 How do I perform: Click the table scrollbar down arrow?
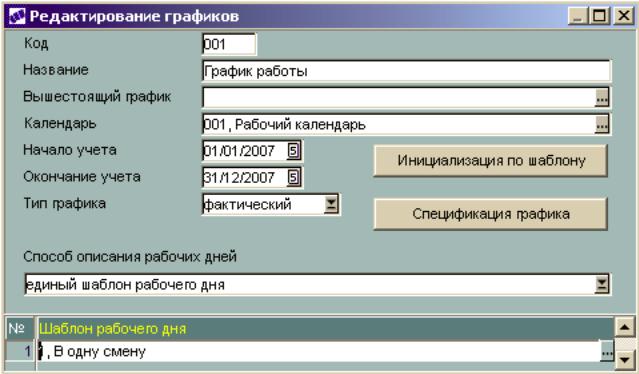[x=625, y=359]
